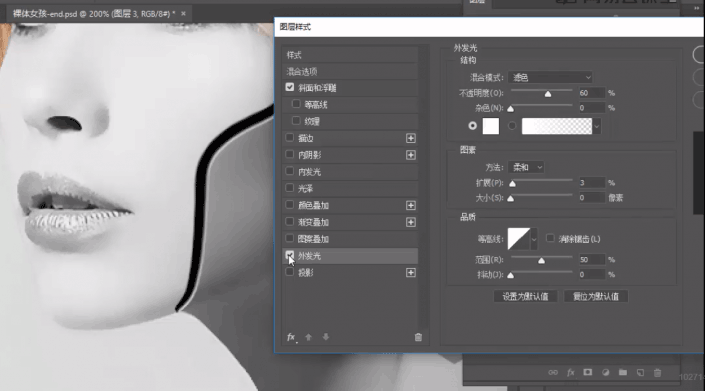Click the add layer mask icon in Layers panel
Image resolution: width=705 pixels, height=391 pixels.
[588, 373]
